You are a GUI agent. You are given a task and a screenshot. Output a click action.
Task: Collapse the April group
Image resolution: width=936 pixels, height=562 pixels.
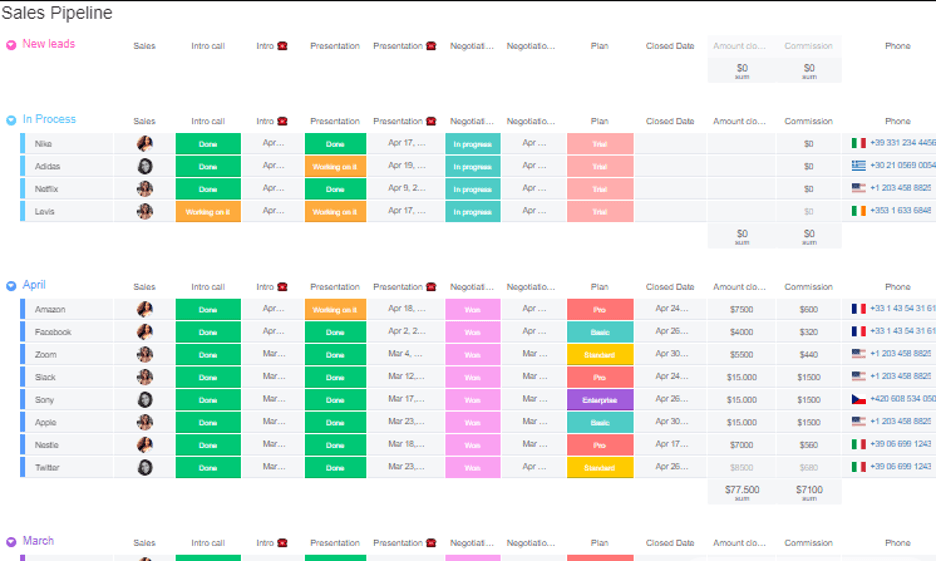11,286
